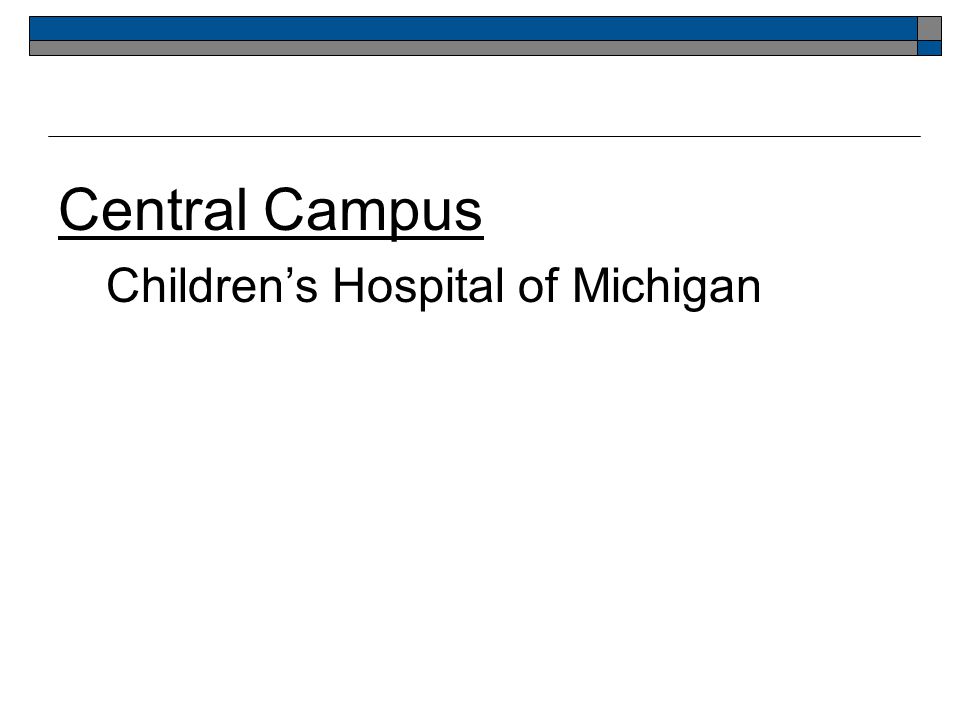Click the empty white slide body area
960x720 pixels.
pyautogui.click(x=480, y=502)
